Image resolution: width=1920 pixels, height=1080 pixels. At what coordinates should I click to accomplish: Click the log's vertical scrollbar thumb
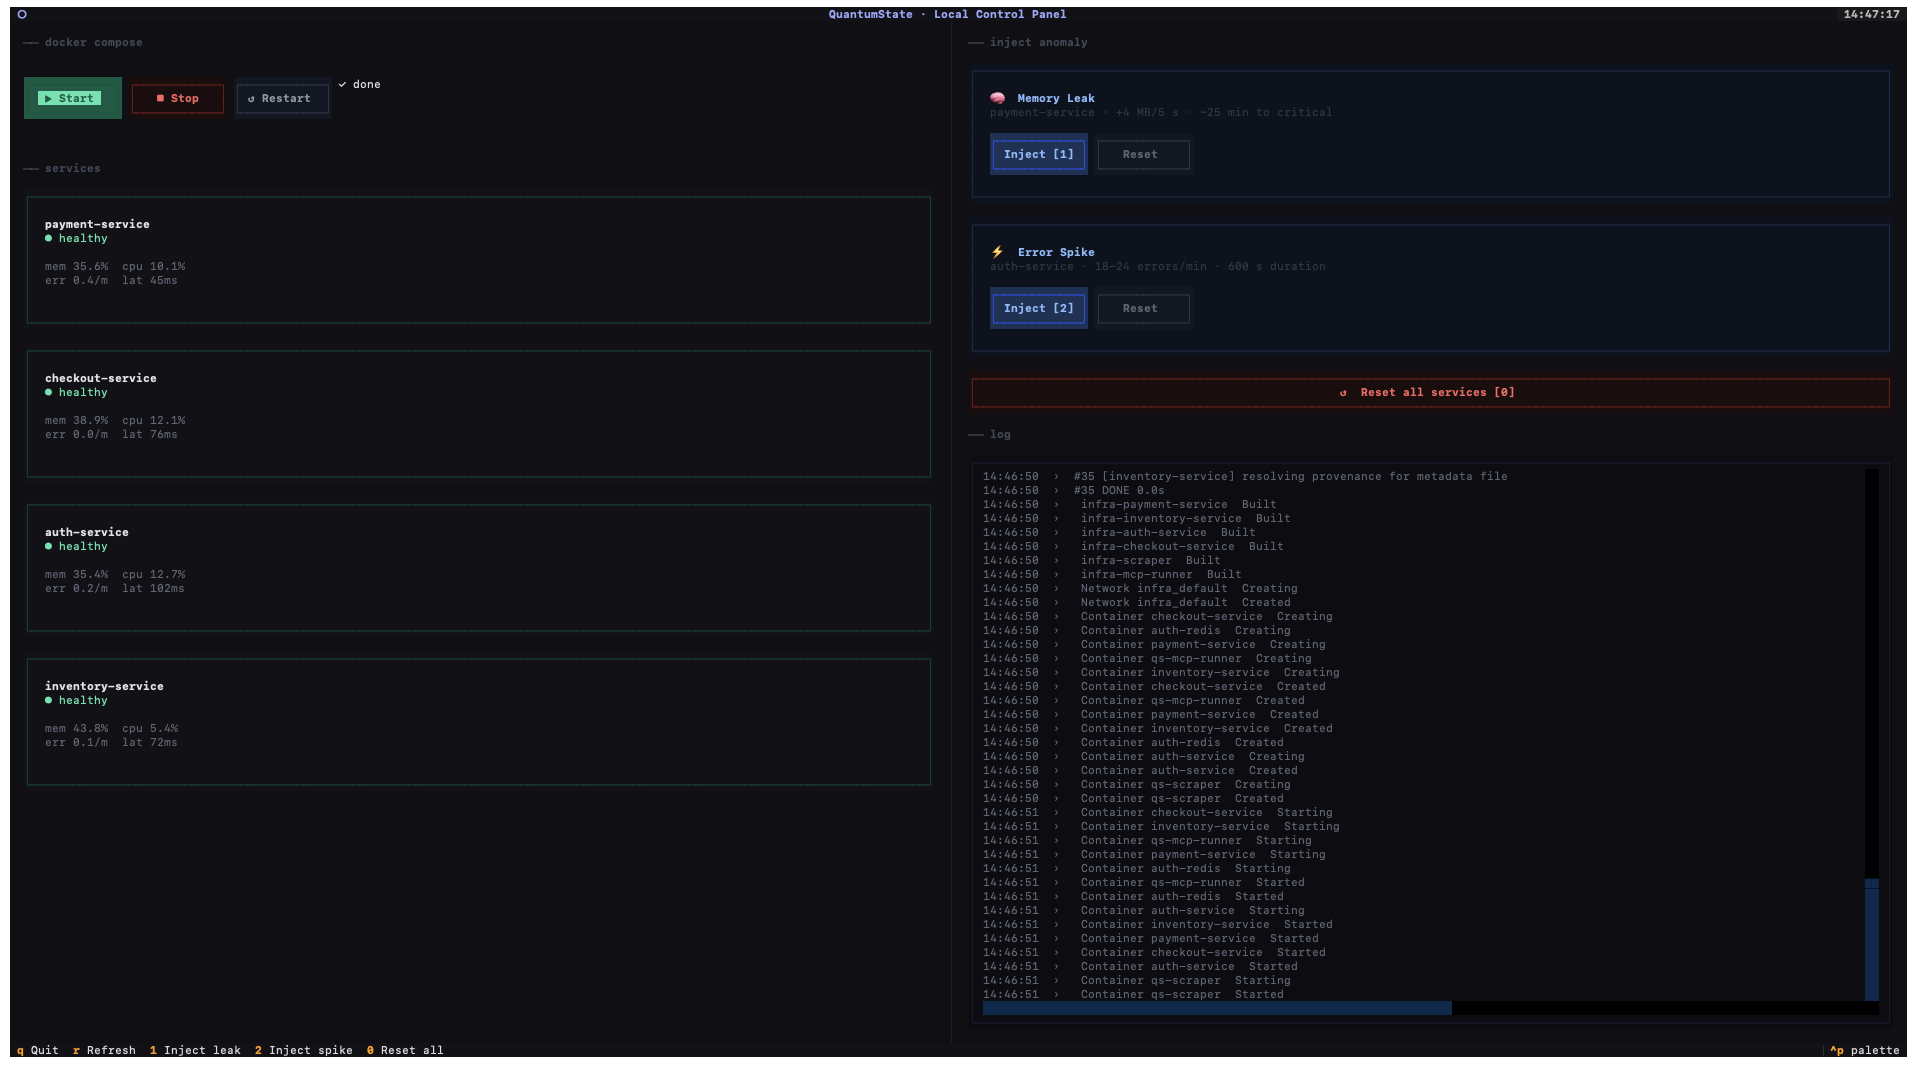[1871, 940]
